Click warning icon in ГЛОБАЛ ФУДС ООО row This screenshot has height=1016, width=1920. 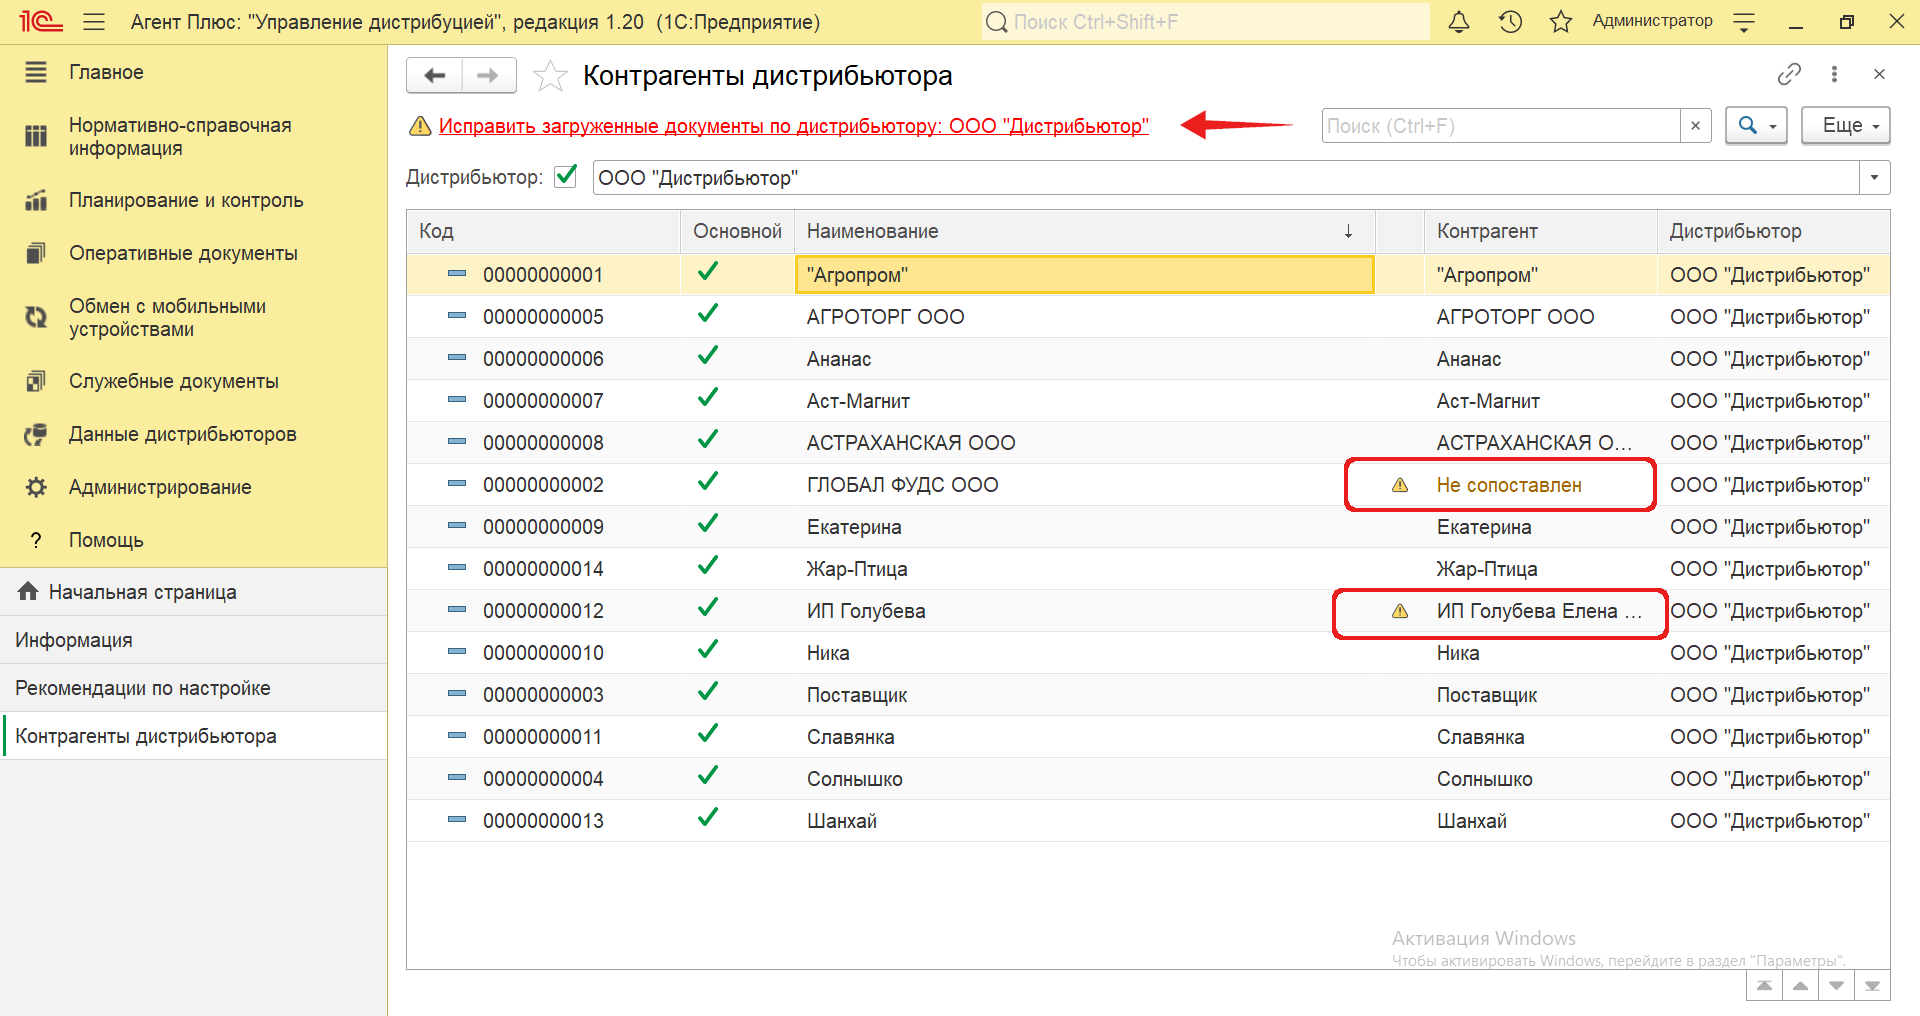pos(1400,485)
